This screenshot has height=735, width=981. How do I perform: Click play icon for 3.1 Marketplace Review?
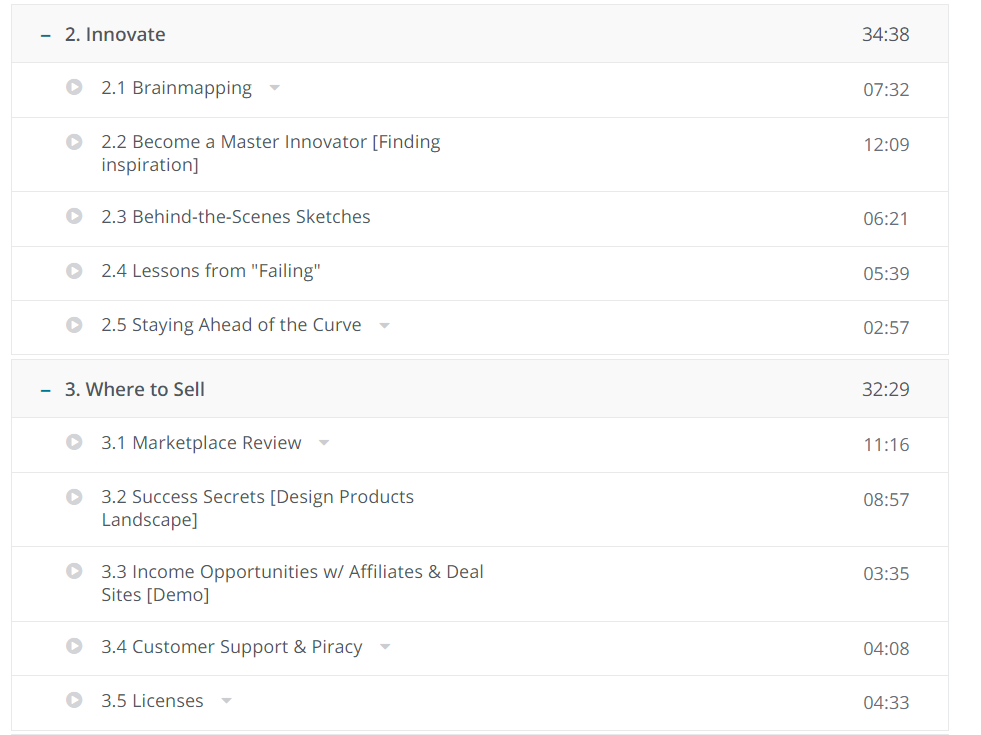[x=74, y=442]
